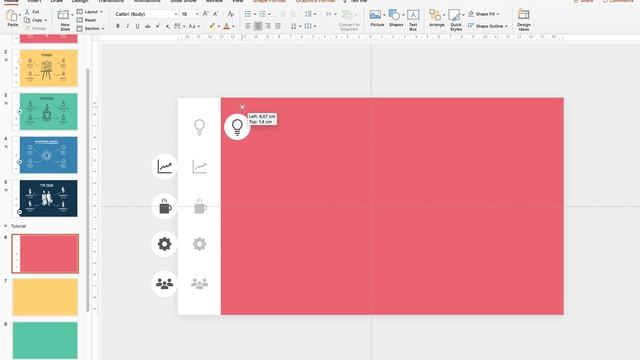The width and height of the screenshot is (640, 360).
Task: Select slide 5 dark navy thumbnail
Action: click(x=49, y=198)
